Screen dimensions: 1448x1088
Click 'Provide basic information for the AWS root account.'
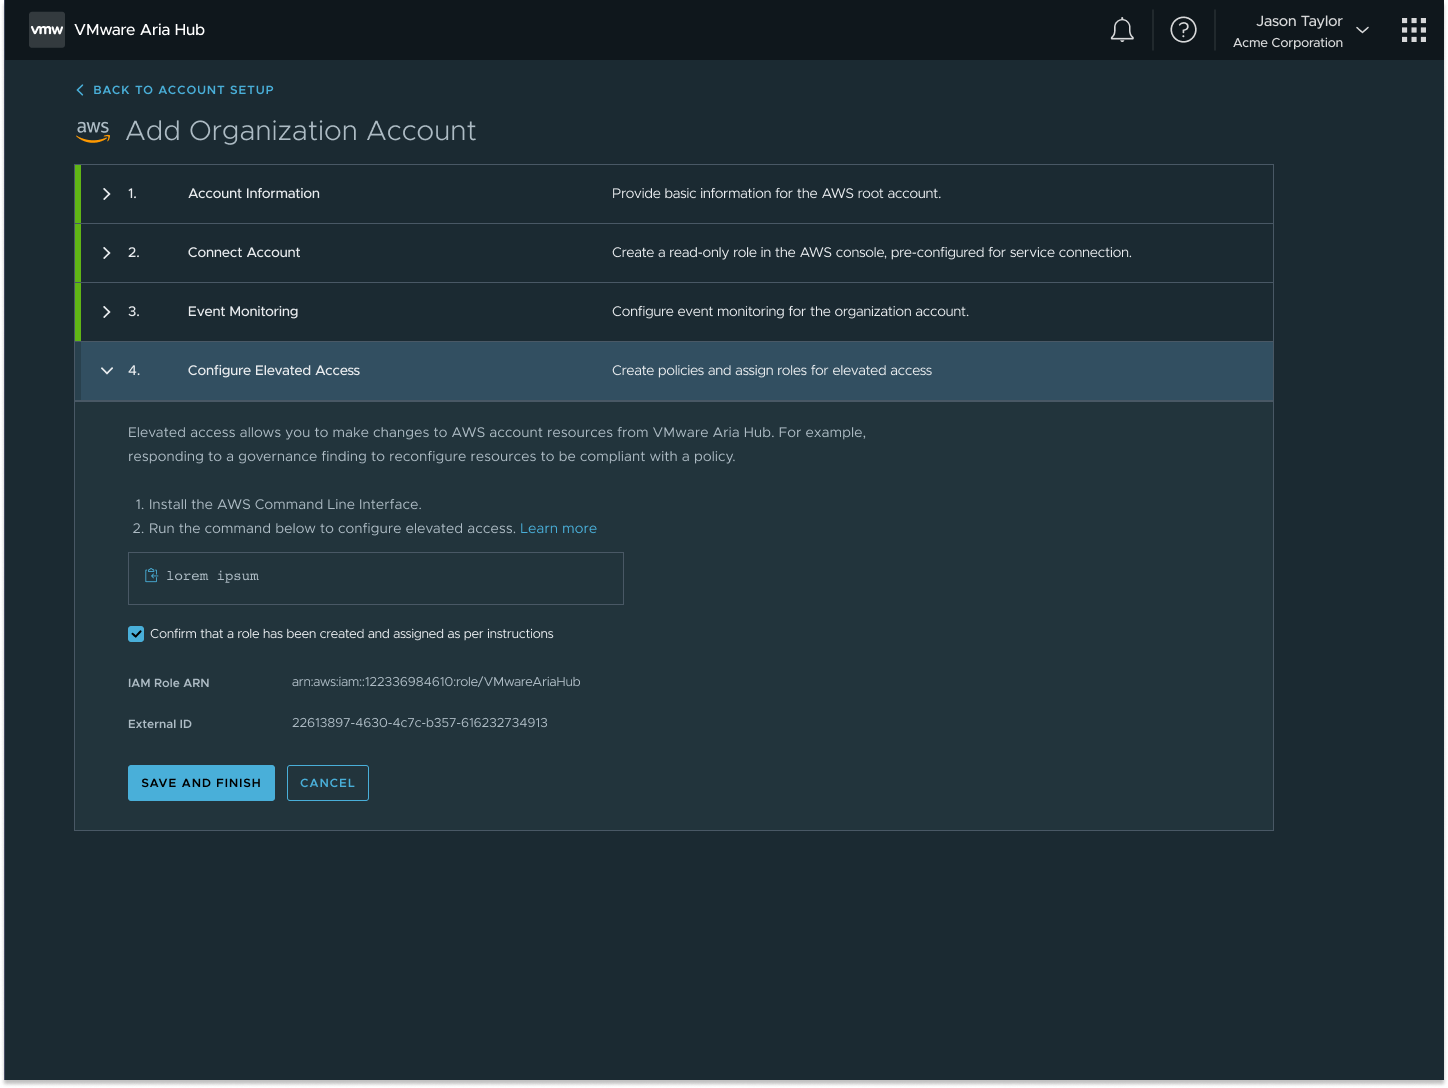pyautogui.click(x=776, y=194)
